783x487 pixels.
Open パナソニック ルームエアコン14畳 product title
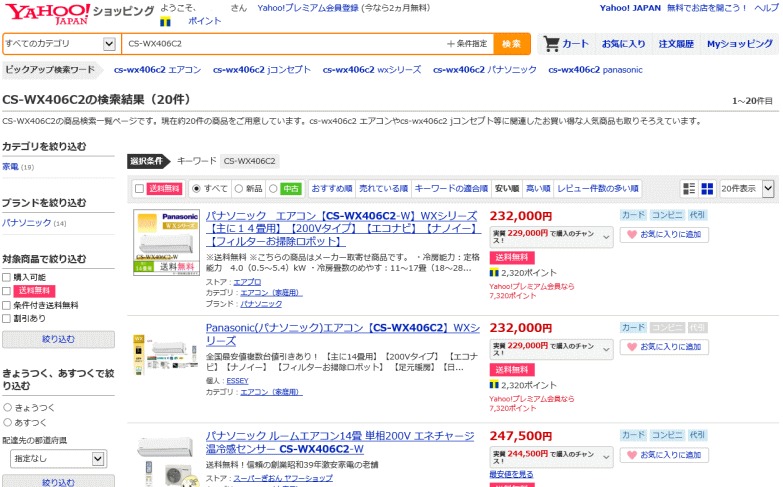pos(340,443)
